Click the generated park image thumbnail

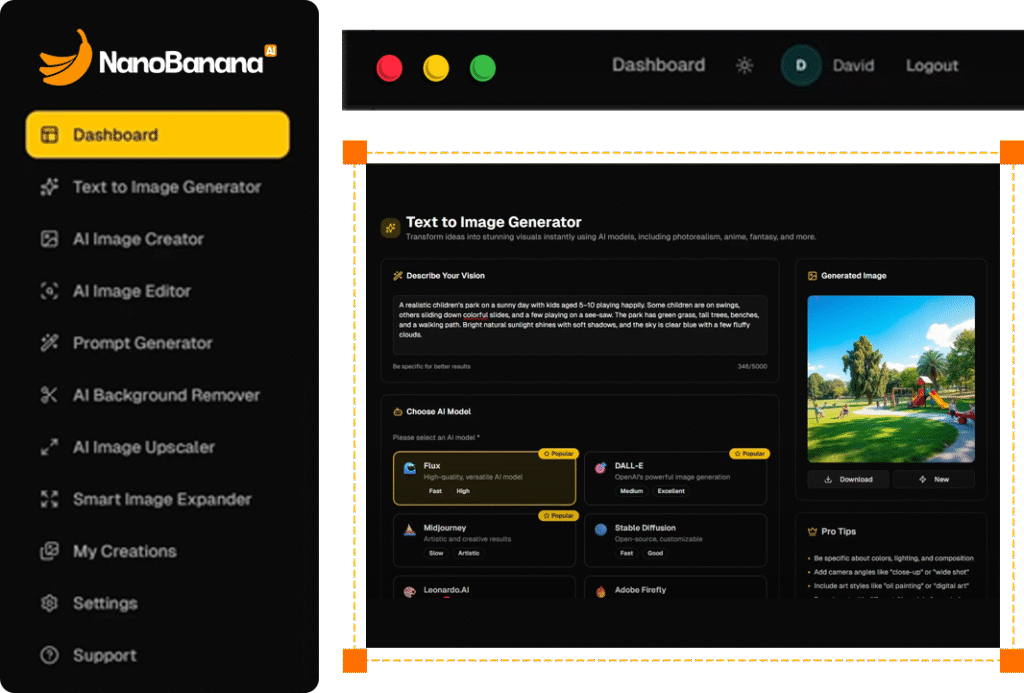point(891,378)
